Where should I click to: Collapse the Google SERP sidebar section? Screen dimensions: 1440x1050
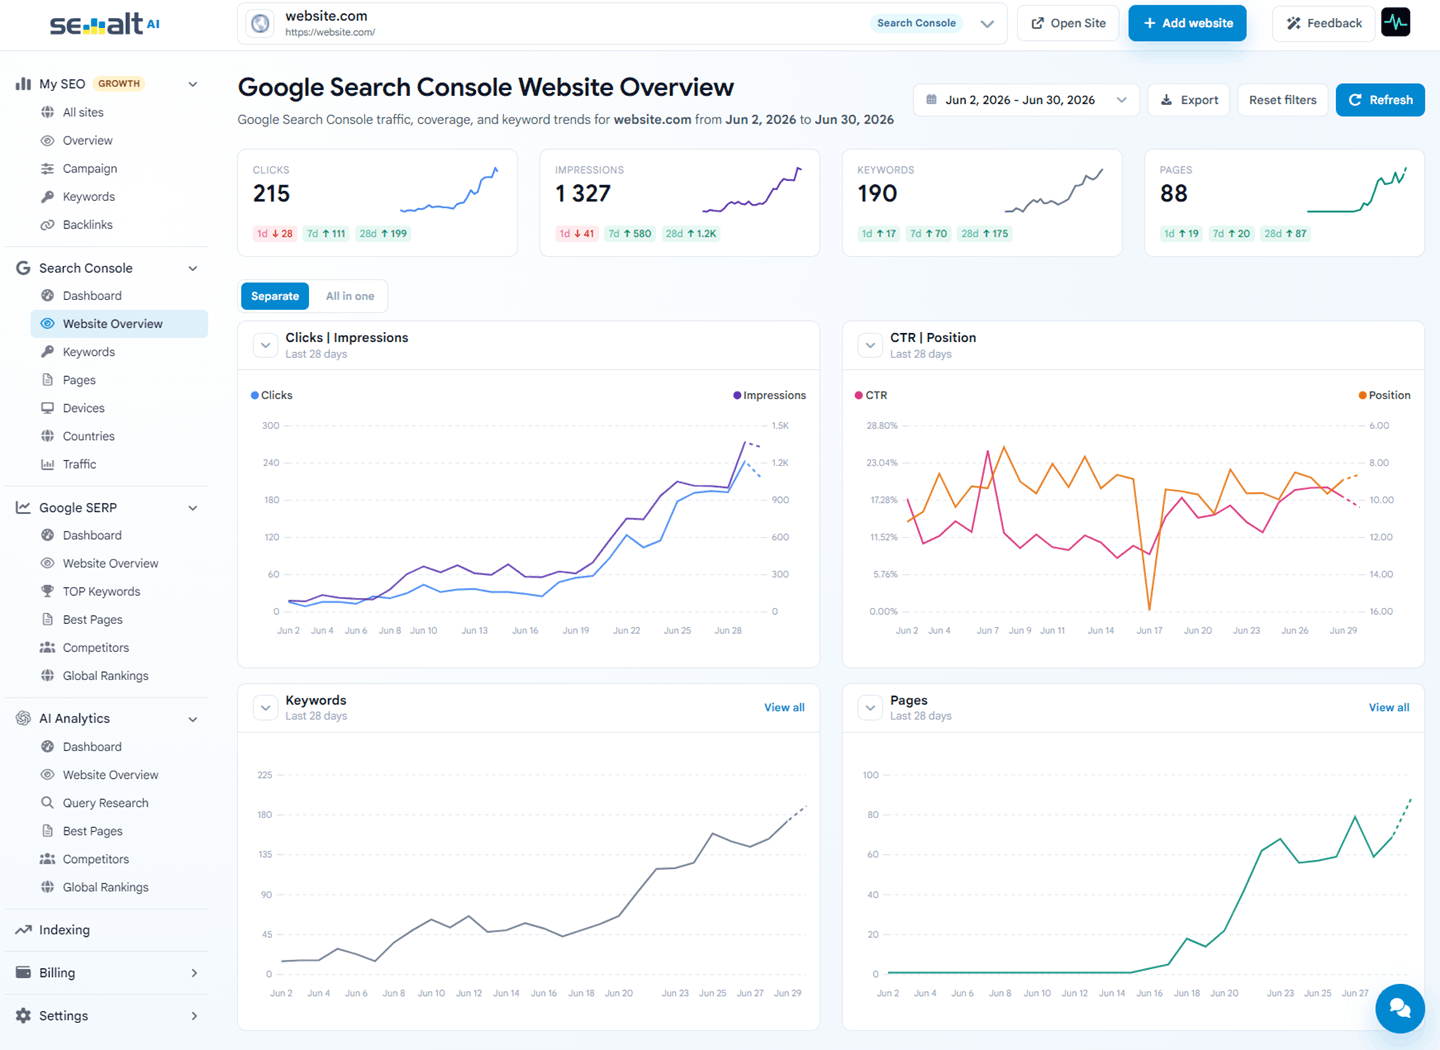193,508
